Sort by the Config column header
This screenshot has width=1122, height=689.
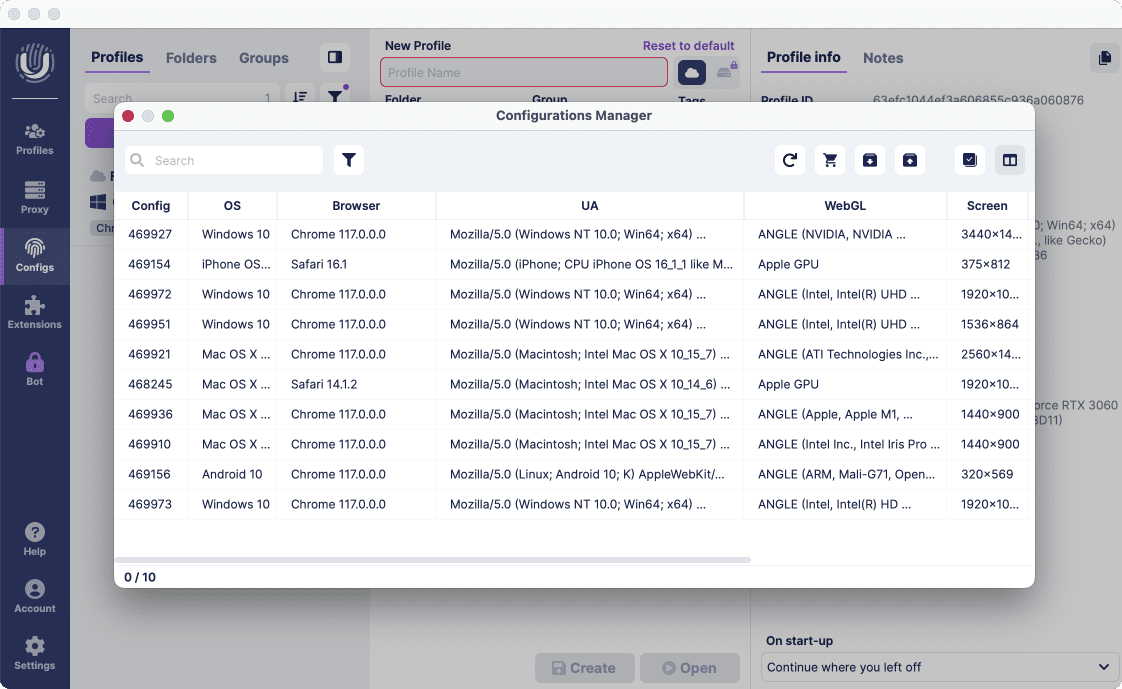[151, 205]
